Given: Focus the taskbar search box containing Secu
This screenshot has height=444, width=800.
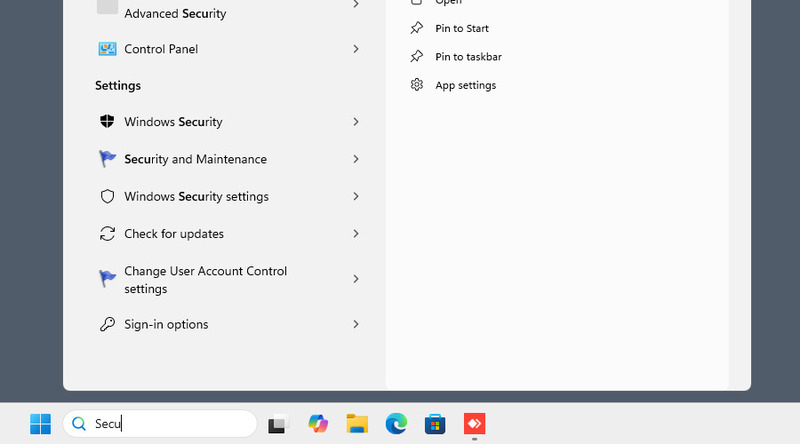Looking at the screenshot, I should tap(160, 424).
